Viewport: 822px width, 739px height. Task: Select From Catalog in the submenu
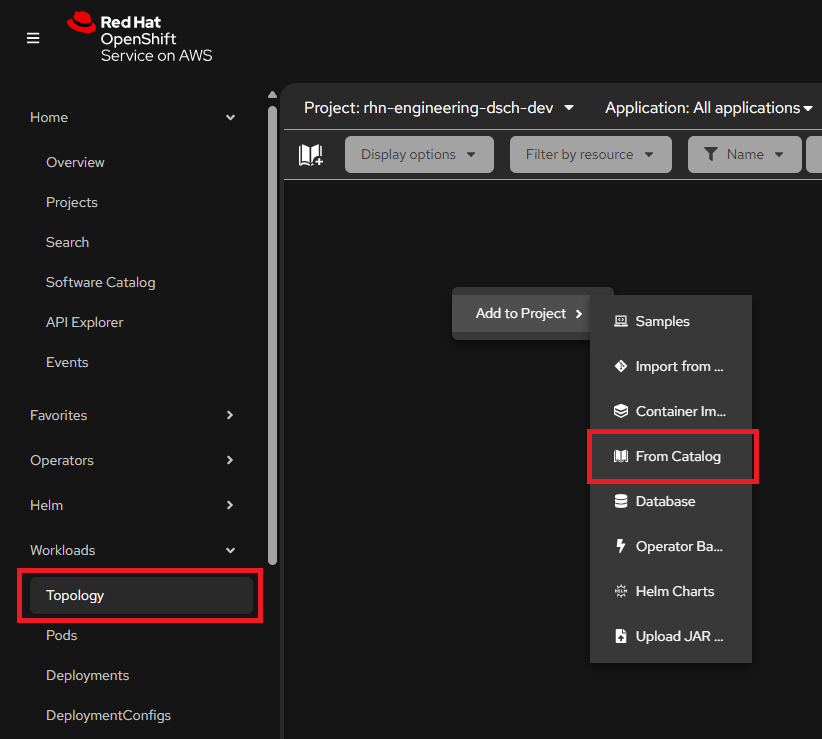[x=677, y=456]
